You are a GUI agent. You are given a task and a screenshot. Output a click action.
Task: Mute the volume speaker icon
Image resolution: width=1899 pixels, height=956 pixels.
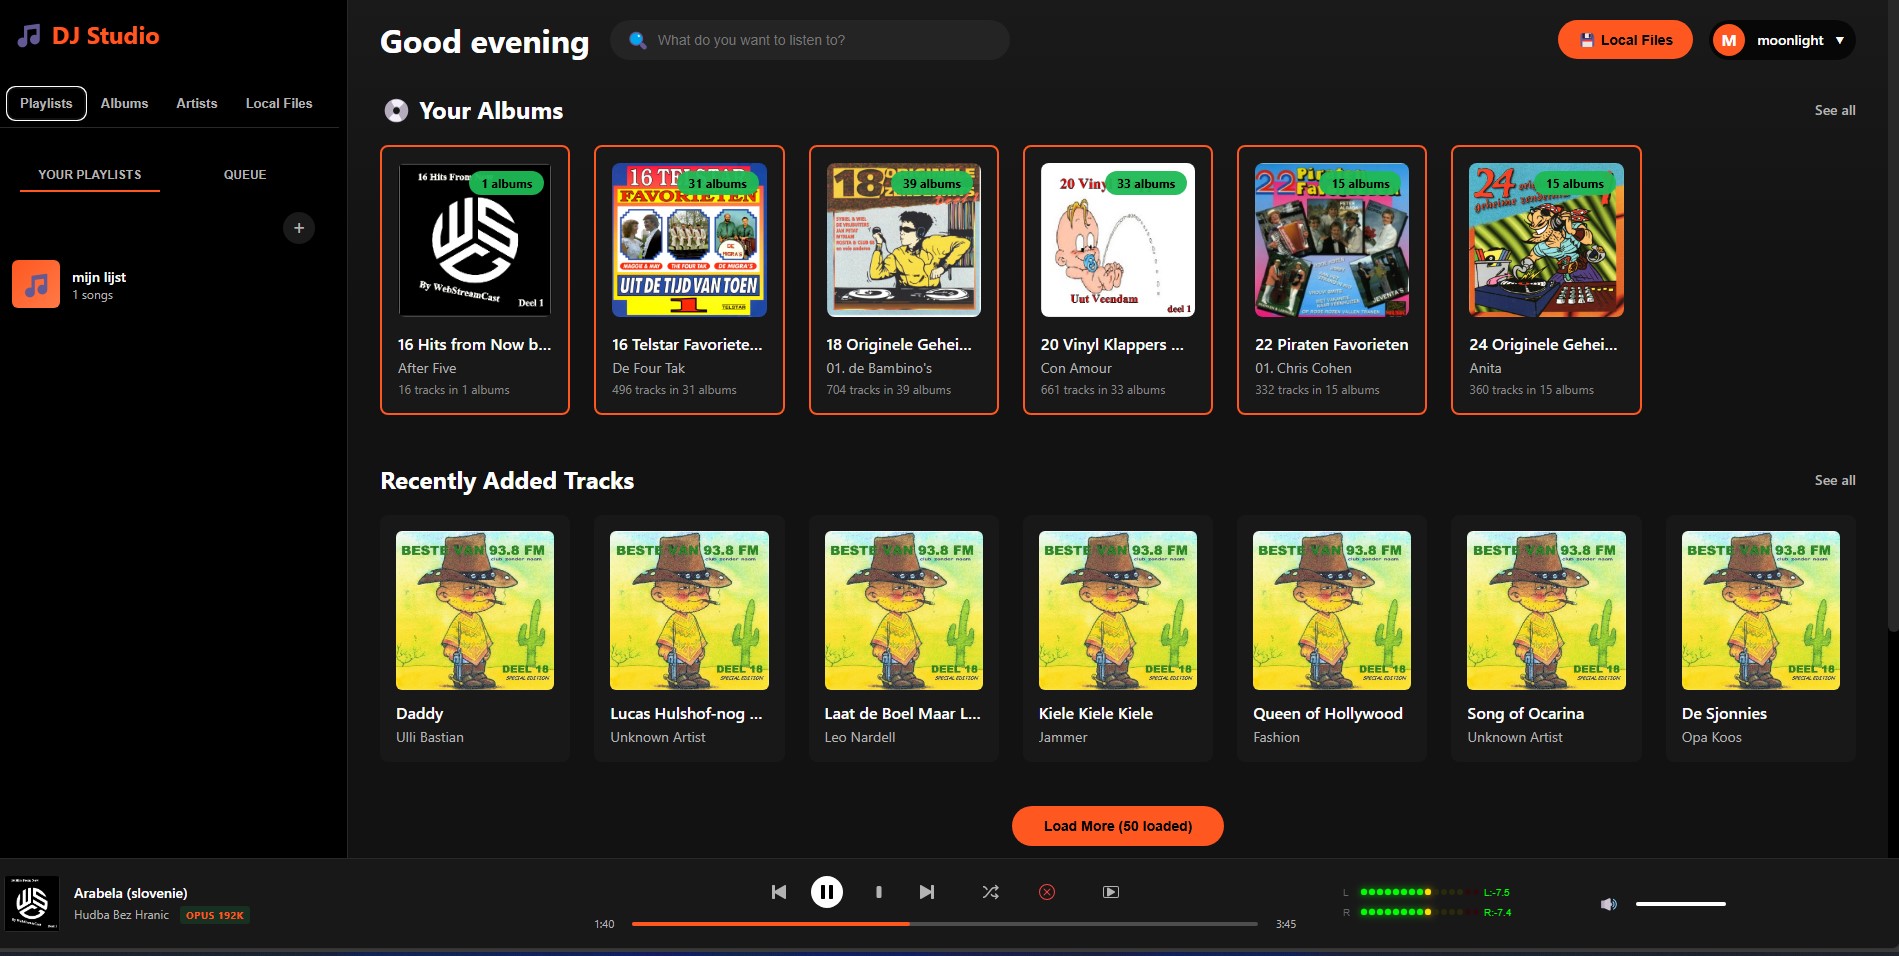point(1608,904)
